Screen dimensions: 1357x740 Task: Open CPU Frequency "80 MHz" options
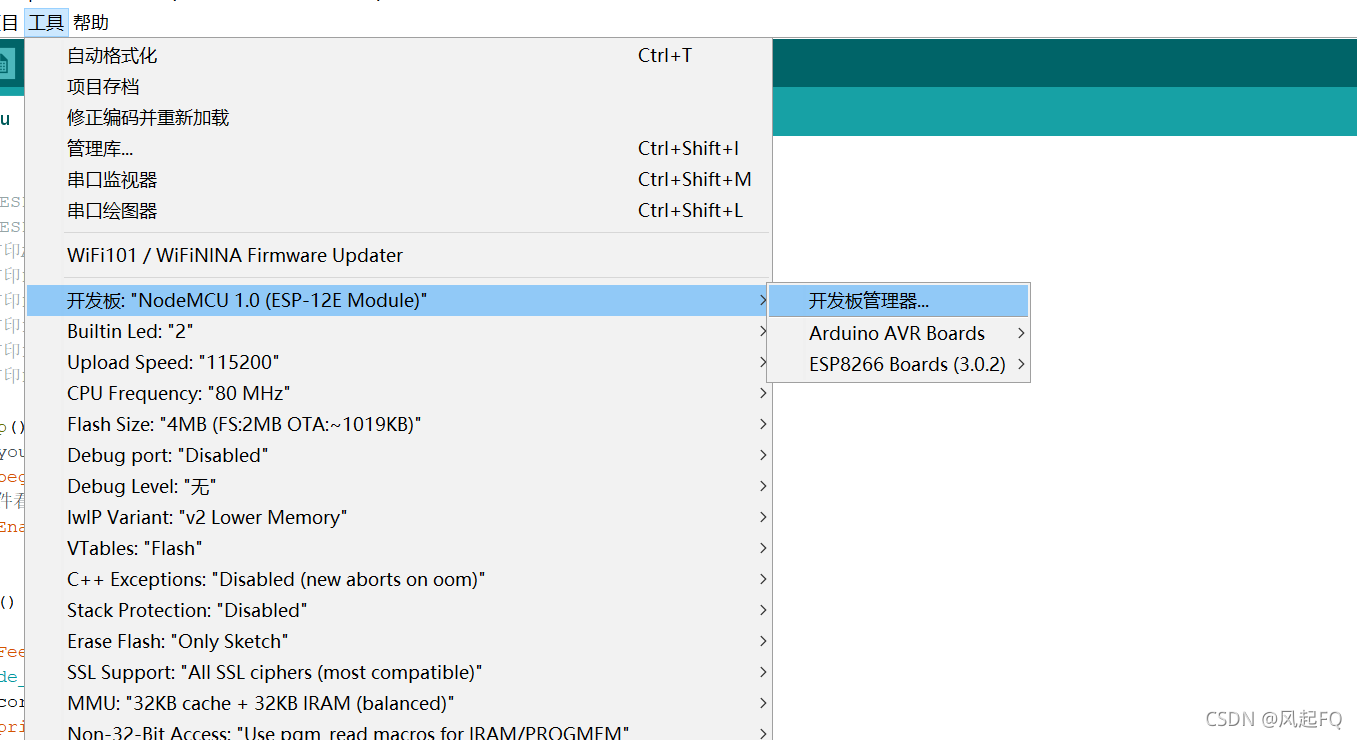tap(179, 393)
